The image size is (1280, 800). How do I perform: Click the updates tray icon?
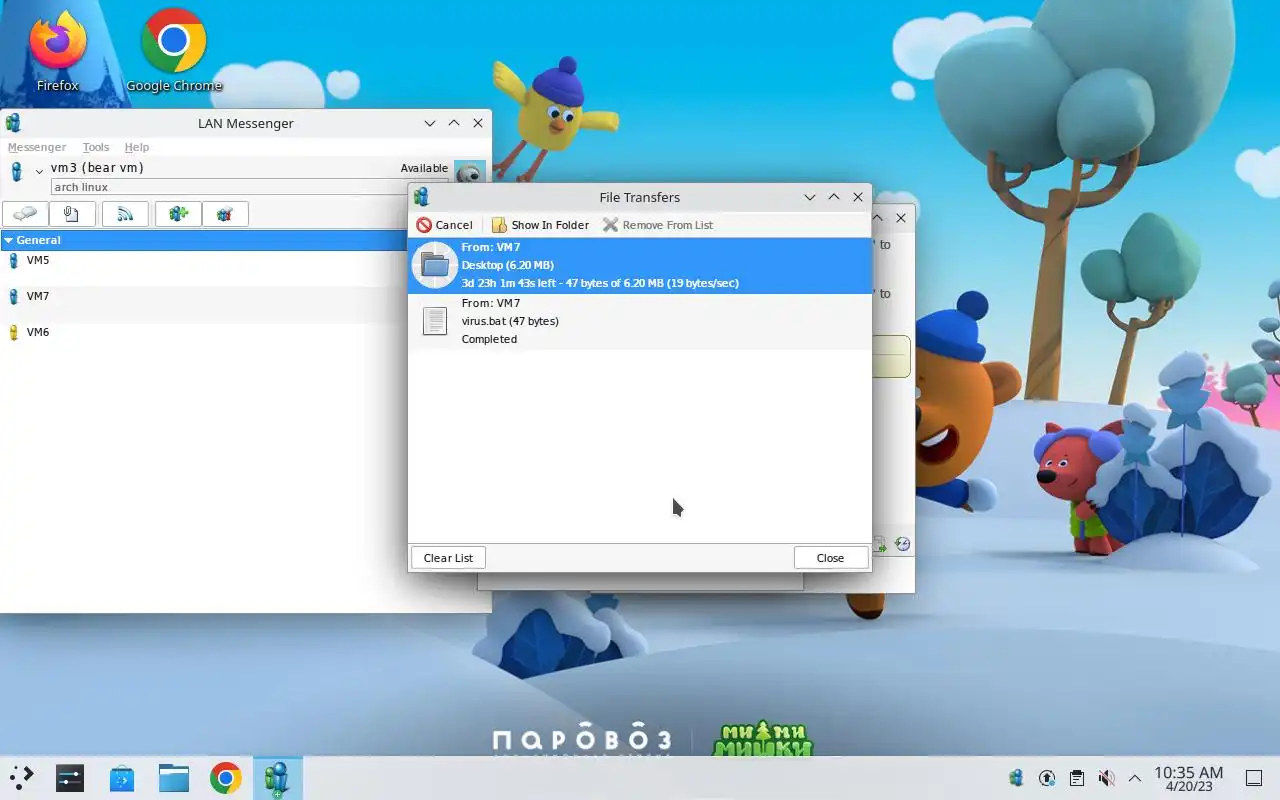click(x=1047, y=778)
